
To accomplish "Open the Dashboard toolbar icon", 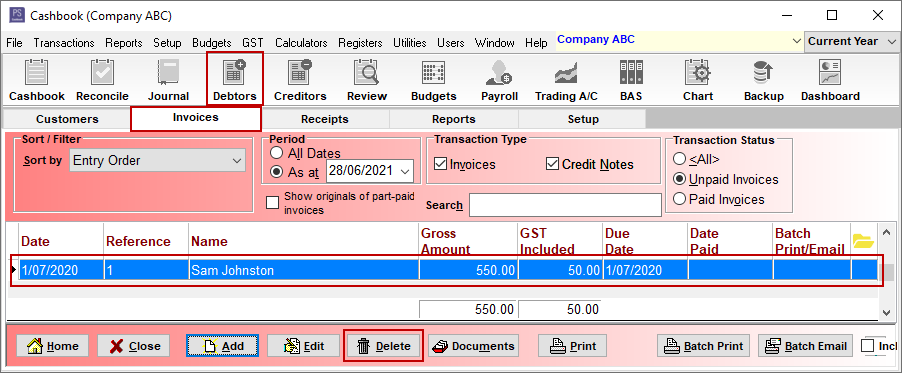I will pos(830,81).
